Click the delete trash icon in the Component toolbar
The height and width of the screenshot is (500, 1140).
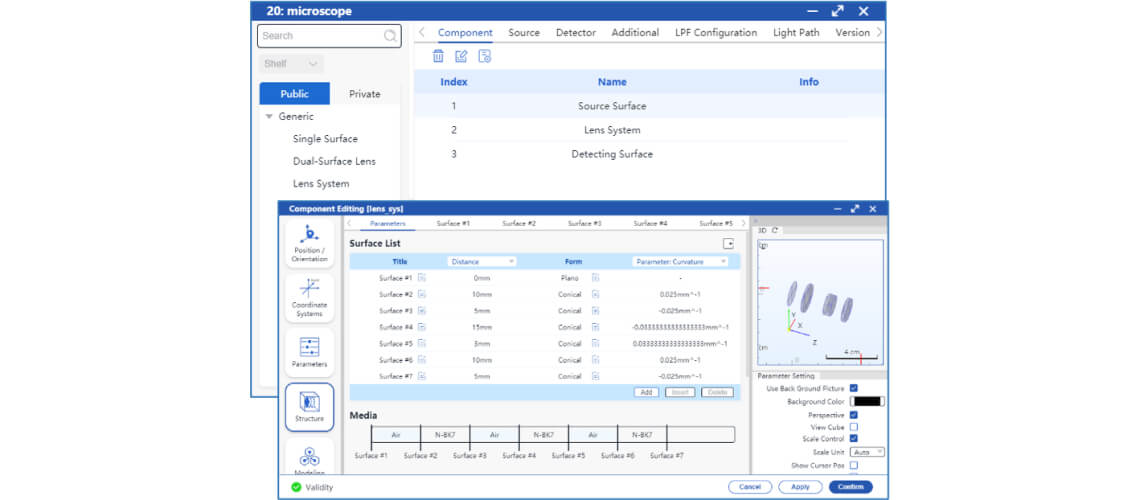[x=438, y=57]
